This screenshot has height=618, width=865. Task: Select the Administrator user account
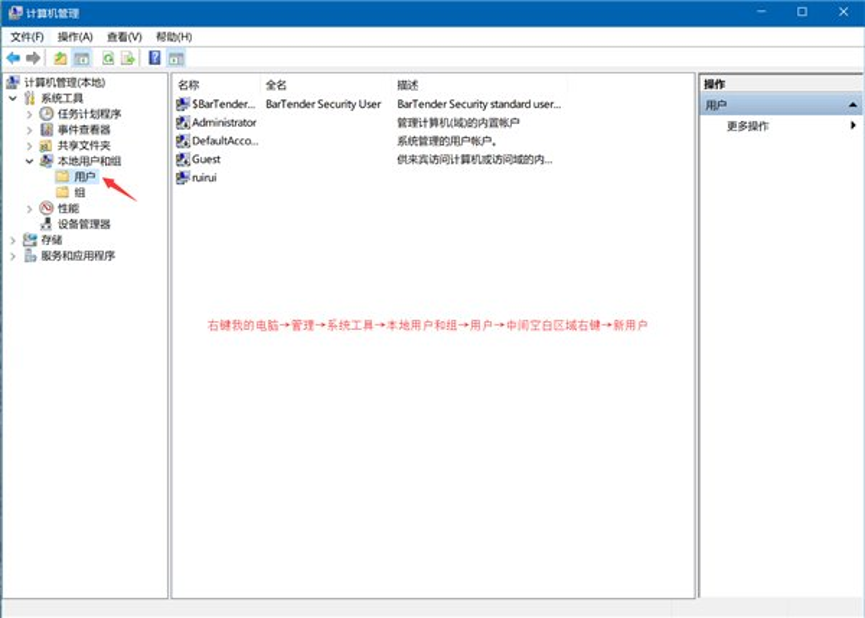tap(224, 122)
